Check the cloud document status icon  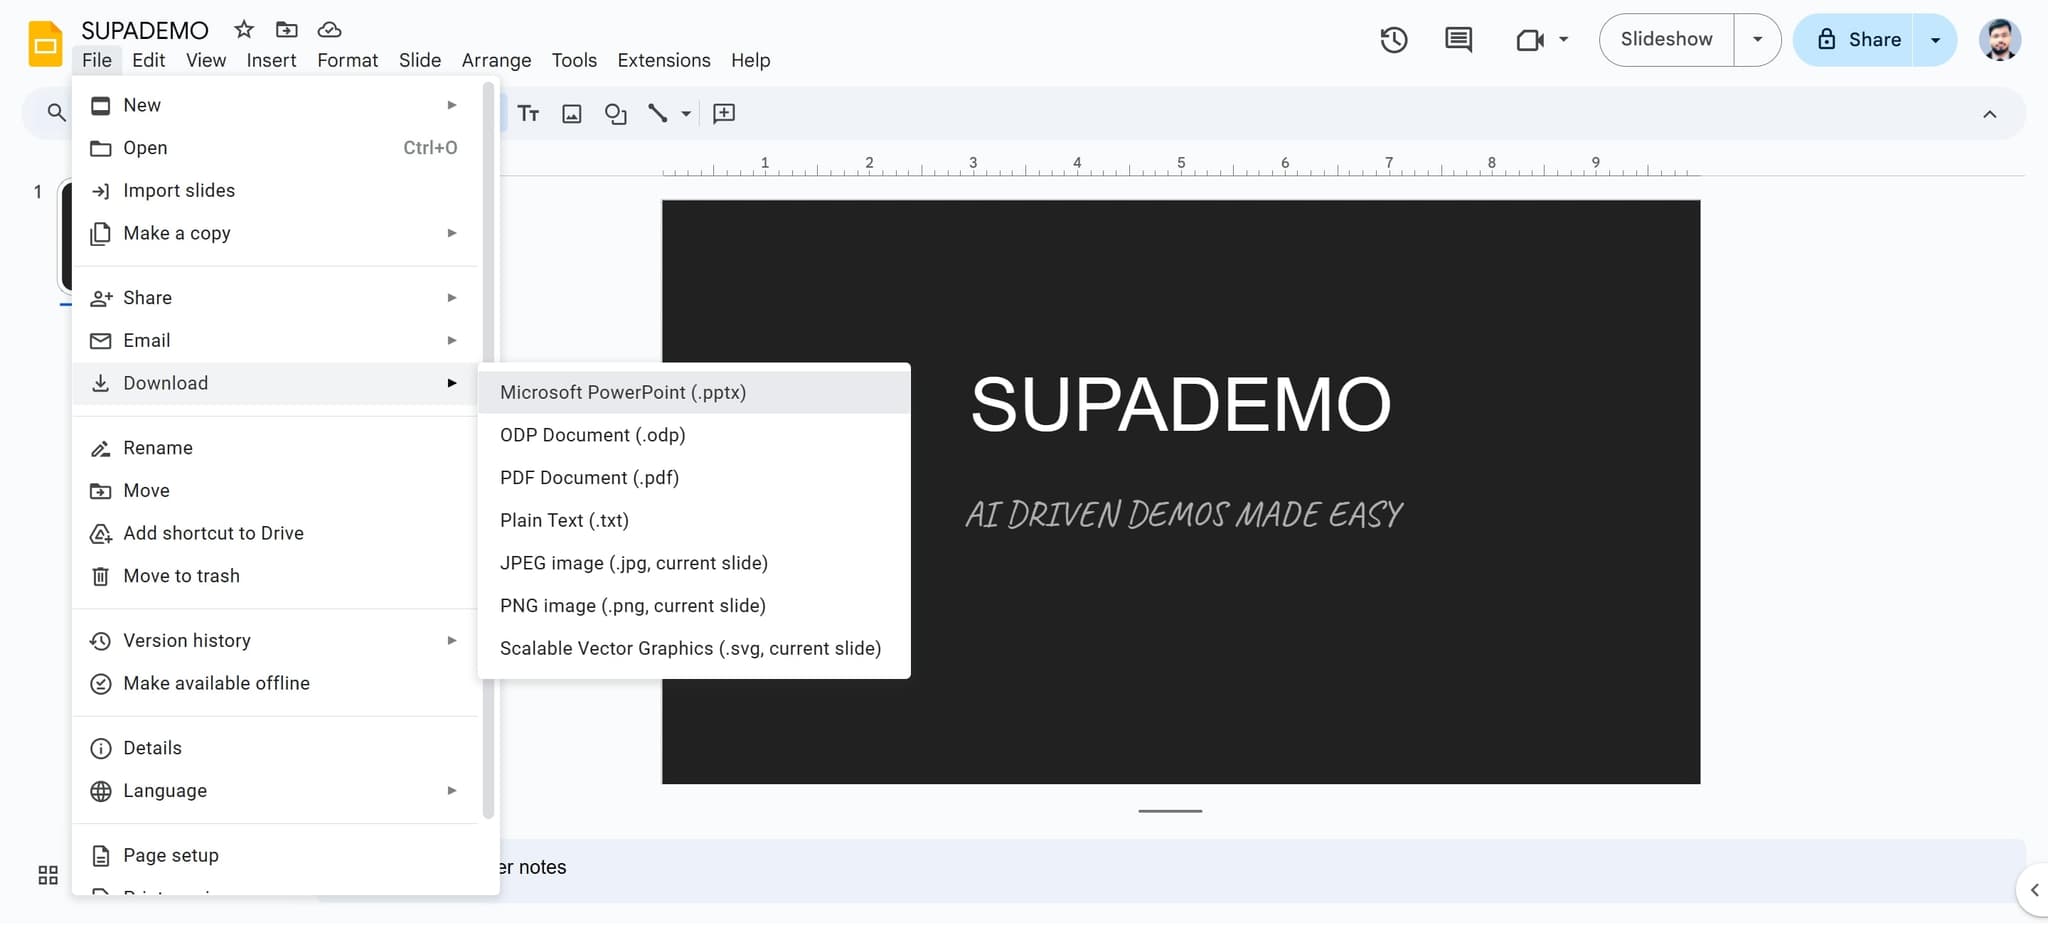click(330, 29)
